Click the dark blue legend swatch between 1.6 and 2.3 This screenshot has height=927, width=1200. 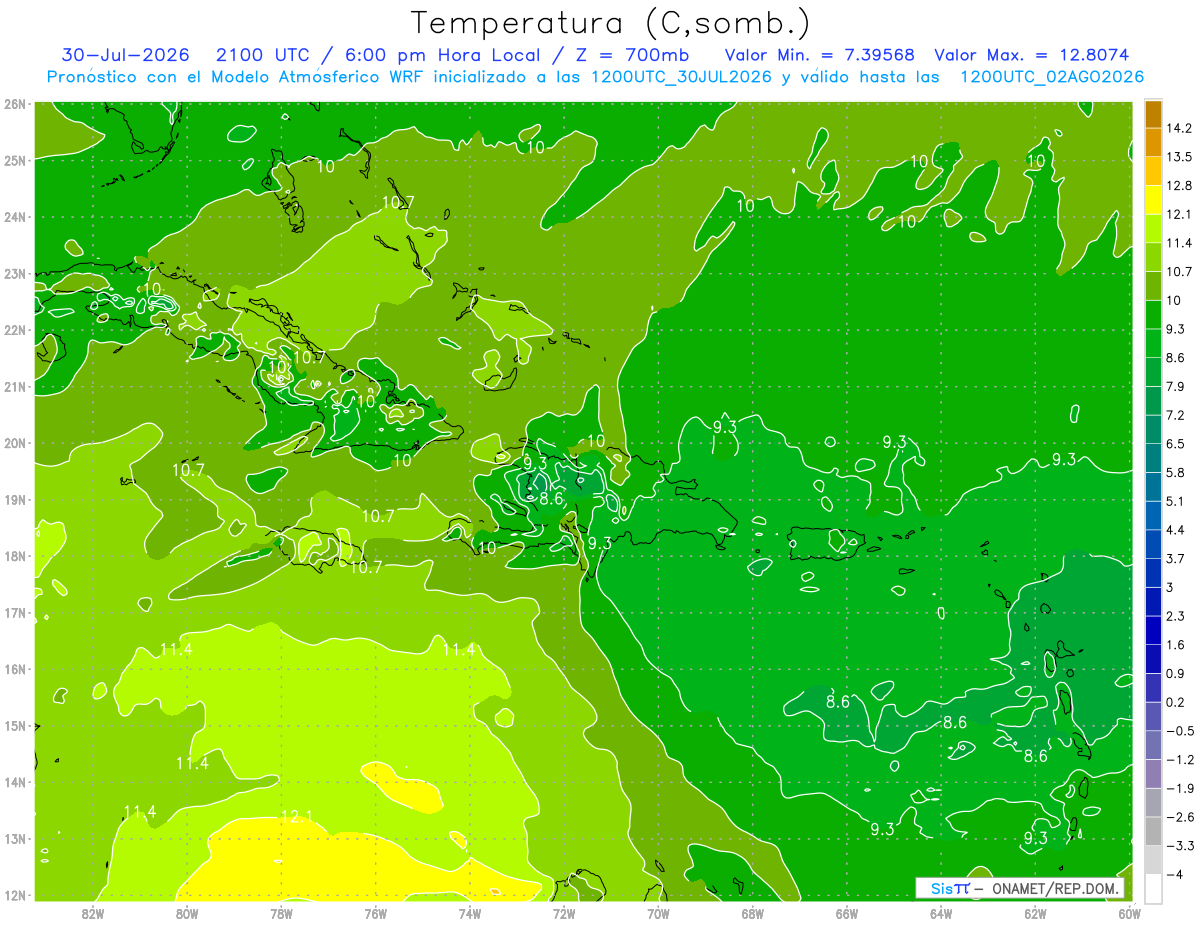coord(1153,630)
